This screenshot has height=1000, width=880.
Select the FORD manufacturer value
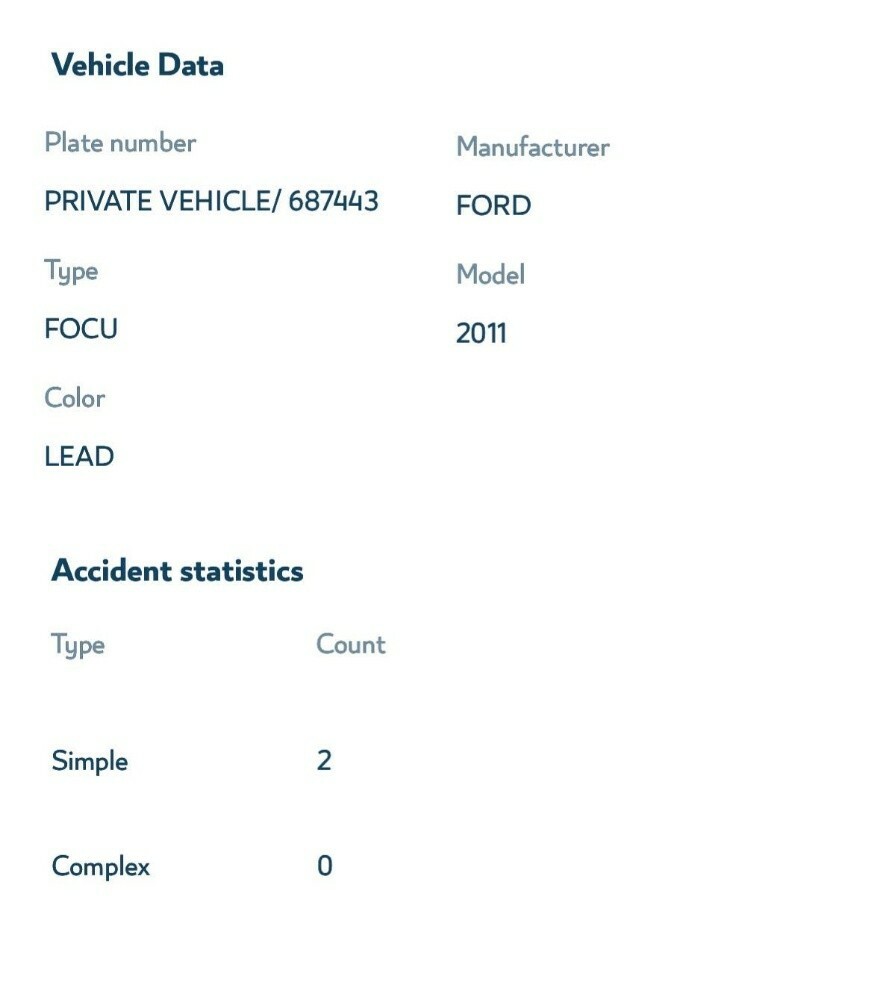click(x=494, y=205)
